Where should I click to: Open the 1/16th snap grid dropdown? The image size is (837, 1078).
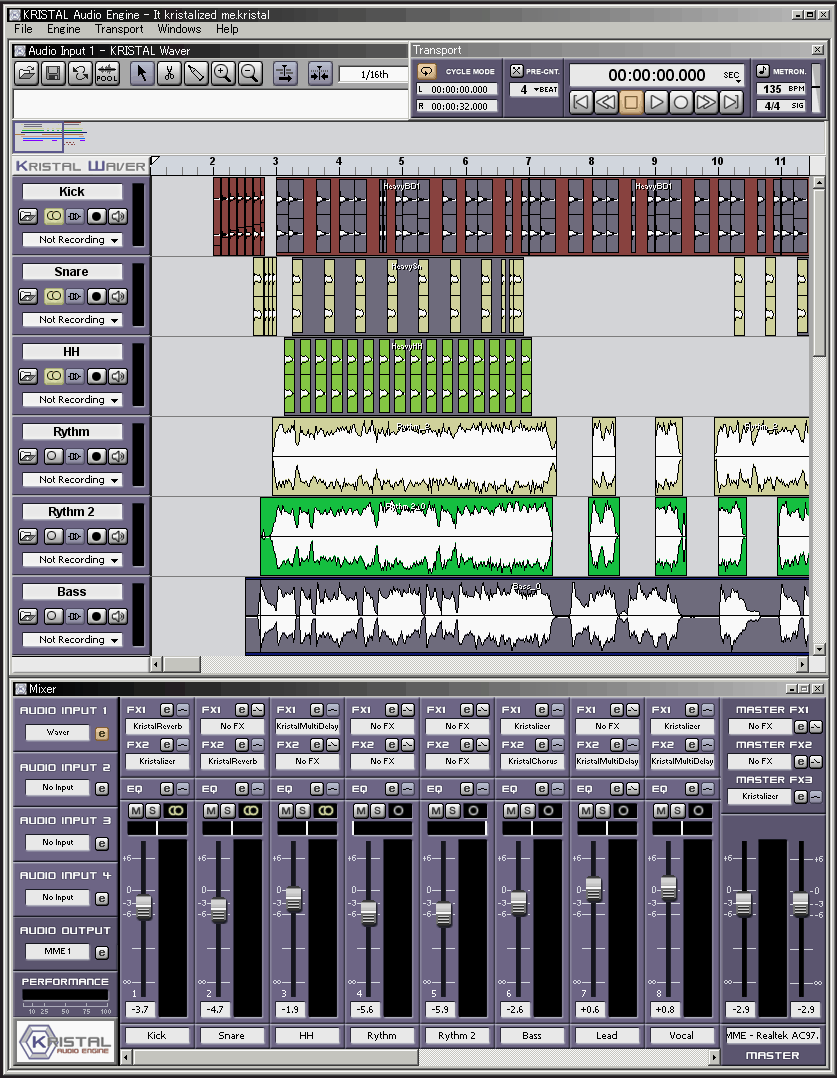(x=374, y=74)
